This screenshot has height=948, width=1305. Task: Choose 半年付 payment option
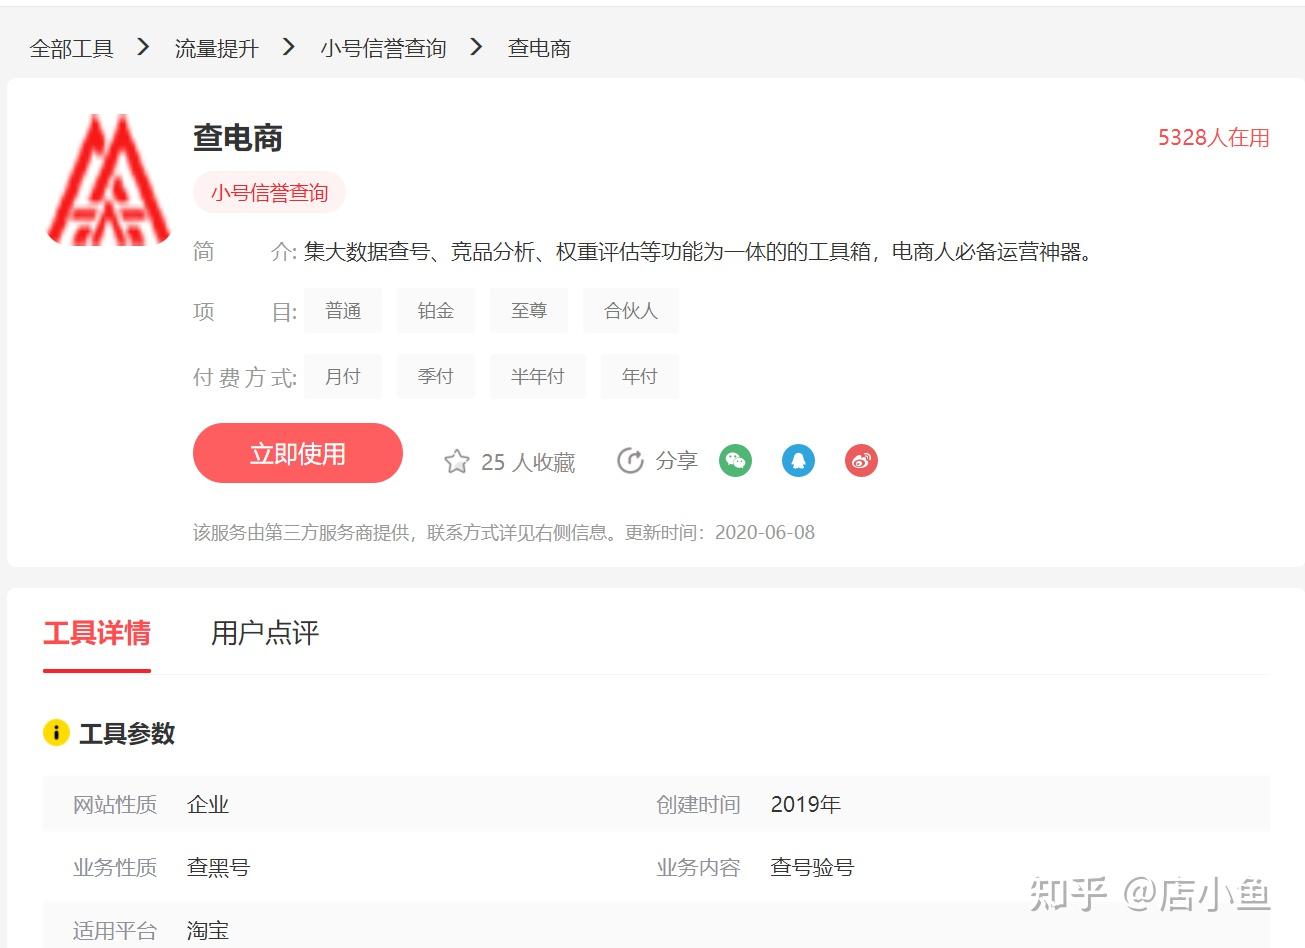[x=538, y=376]
